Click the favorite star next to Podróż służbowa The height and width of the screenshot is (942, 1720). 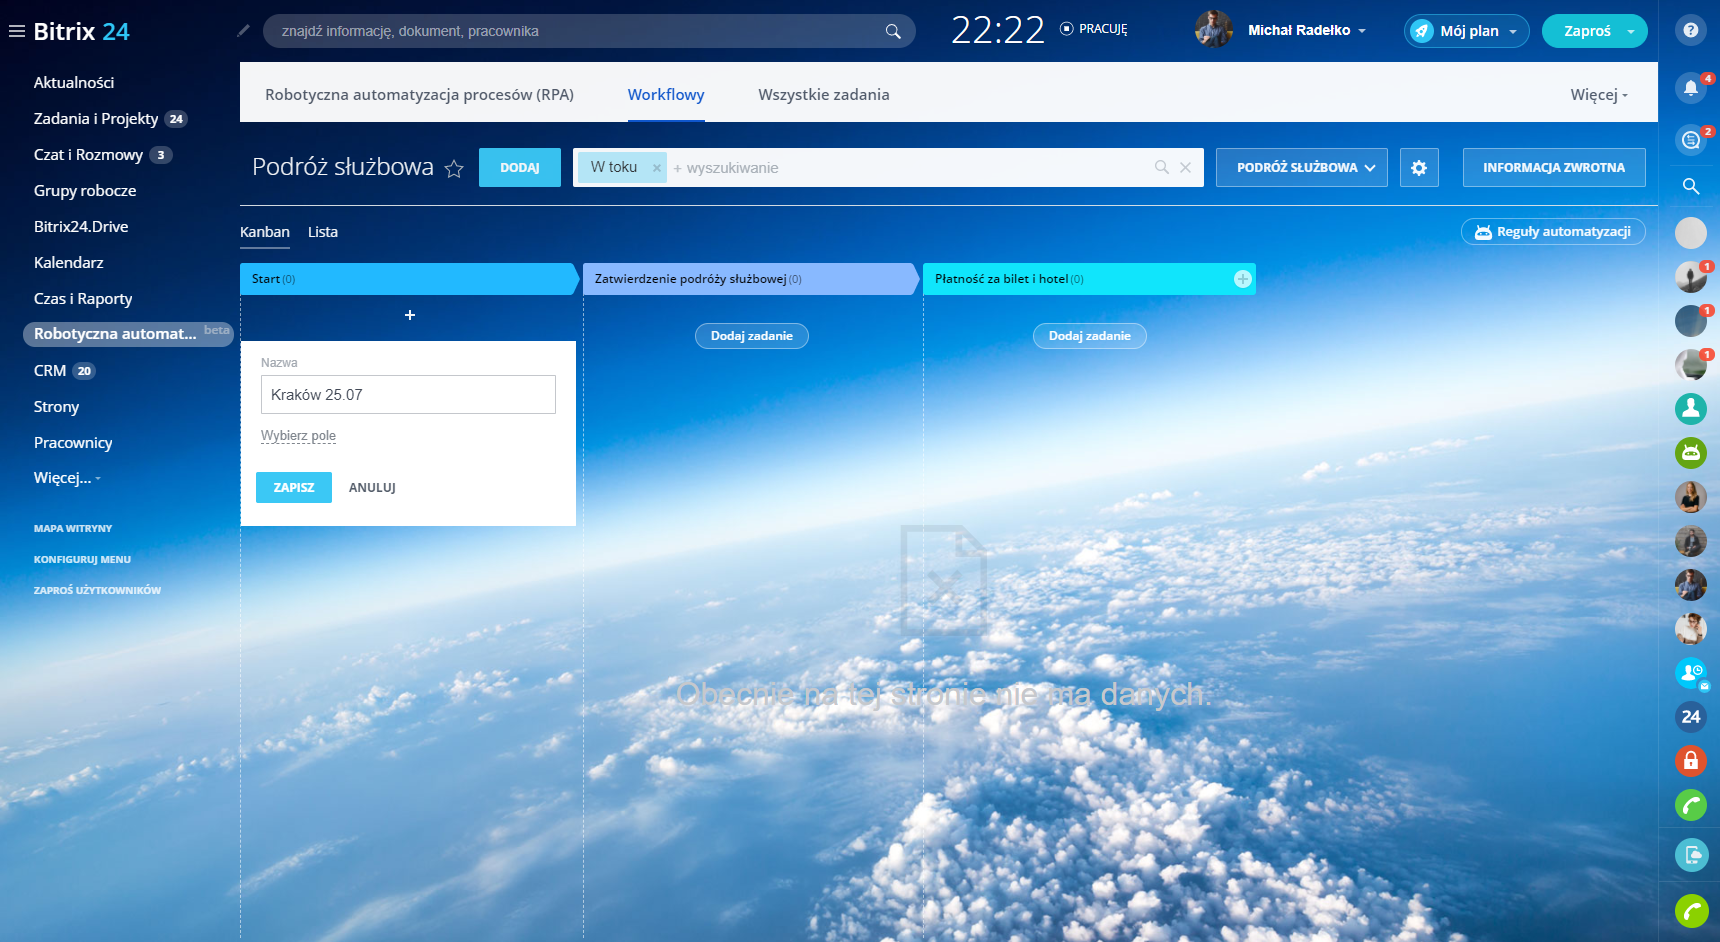coord(454,169)
